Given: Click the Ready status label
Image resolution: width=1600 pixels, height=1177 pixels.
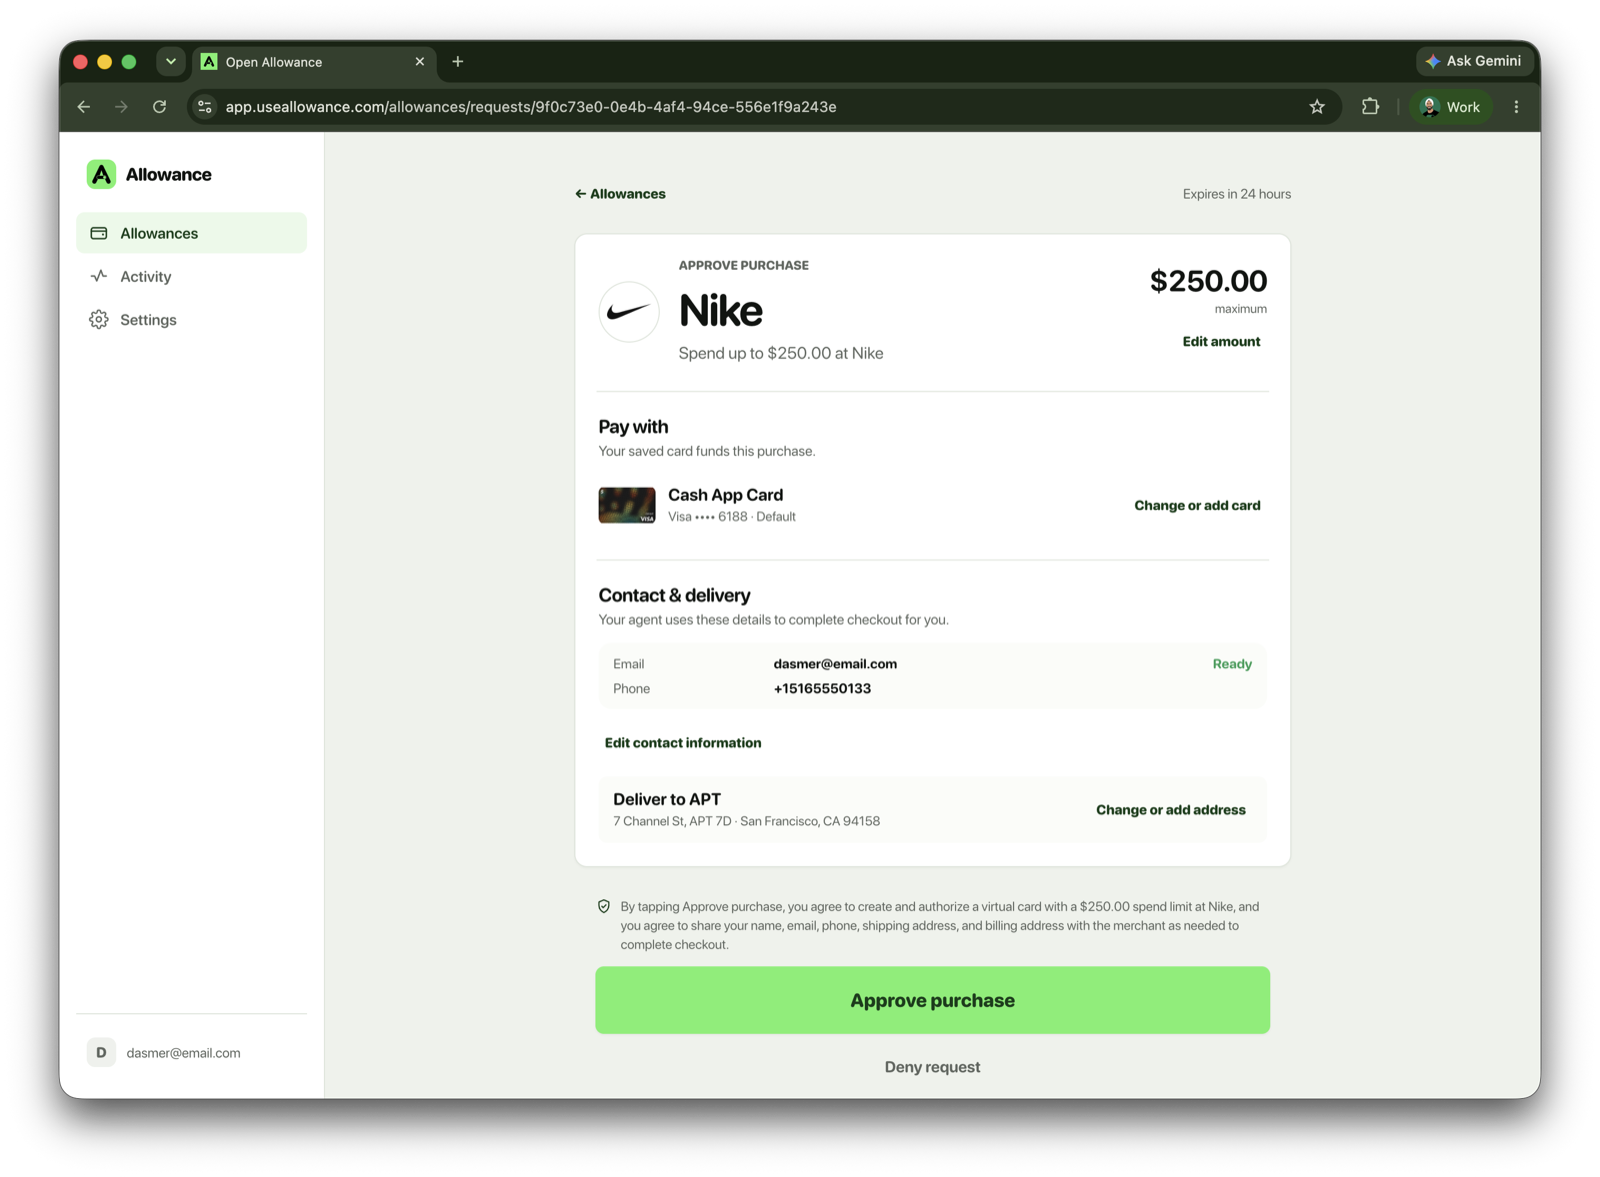Looking at the screenshot, I should point(1232,664).
